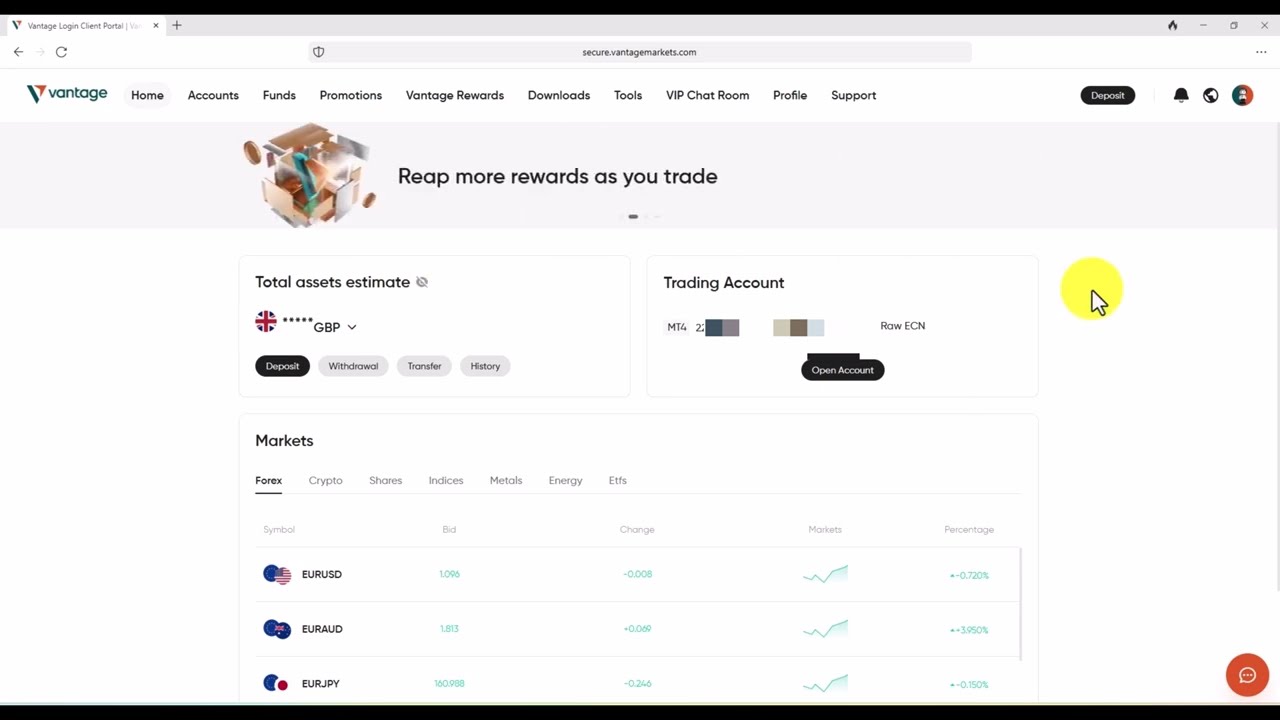Click the address bar URL field
This screenshot has height=720, width=1280.
(640, 52)
